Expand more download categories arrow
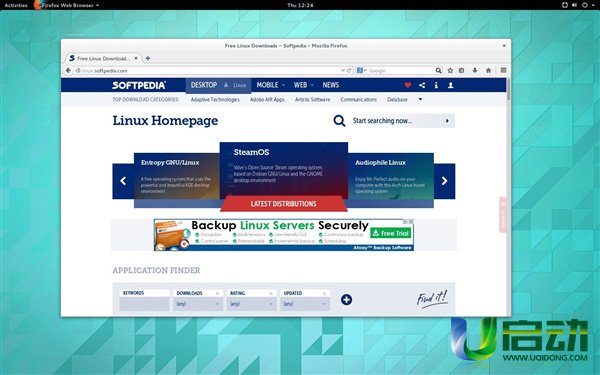 point(420,99)
